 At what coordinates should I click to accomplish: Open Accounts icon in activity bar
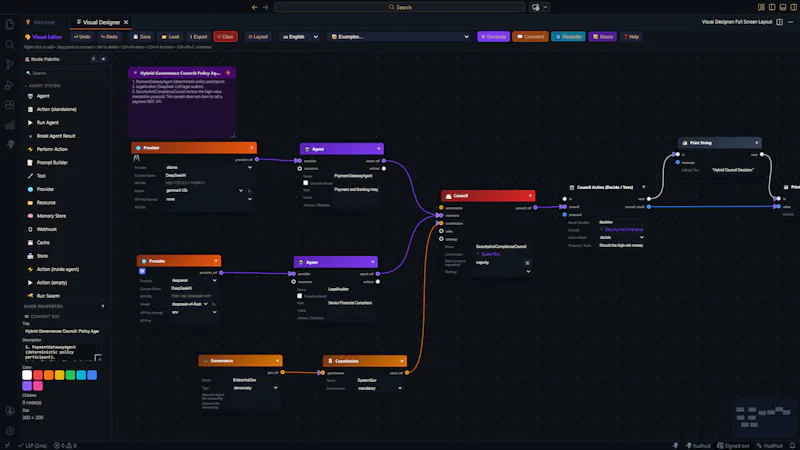[x=10, y=411]
